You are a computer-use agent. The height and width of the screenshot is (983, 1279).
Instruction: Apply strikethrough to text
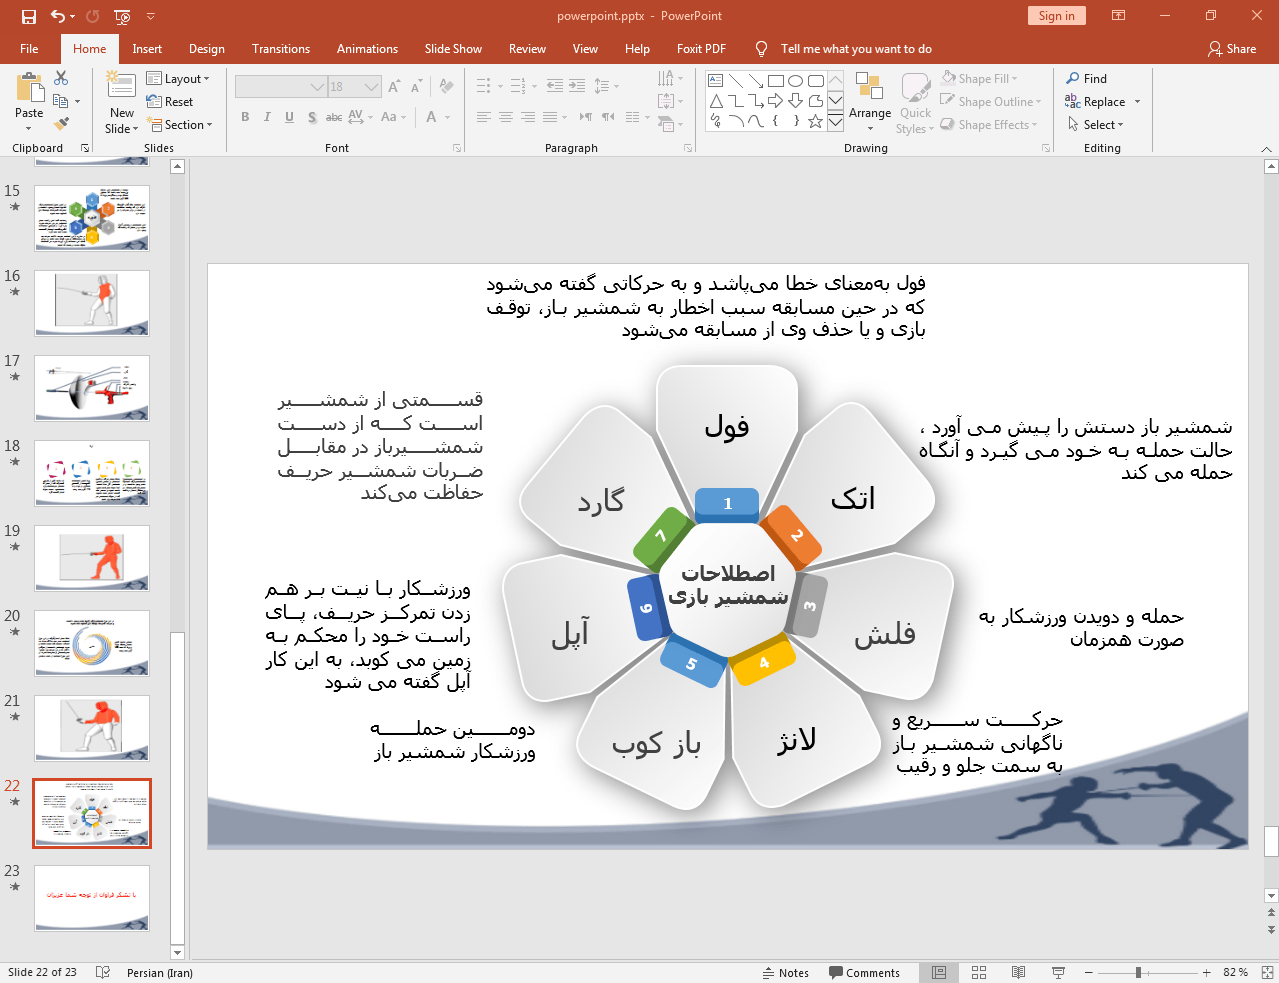[x=334, y=117]
